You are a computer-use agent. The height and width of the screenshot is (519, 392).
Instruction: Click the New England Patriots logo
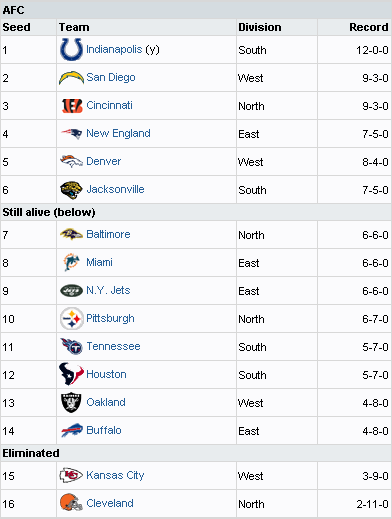click(71, 134)
